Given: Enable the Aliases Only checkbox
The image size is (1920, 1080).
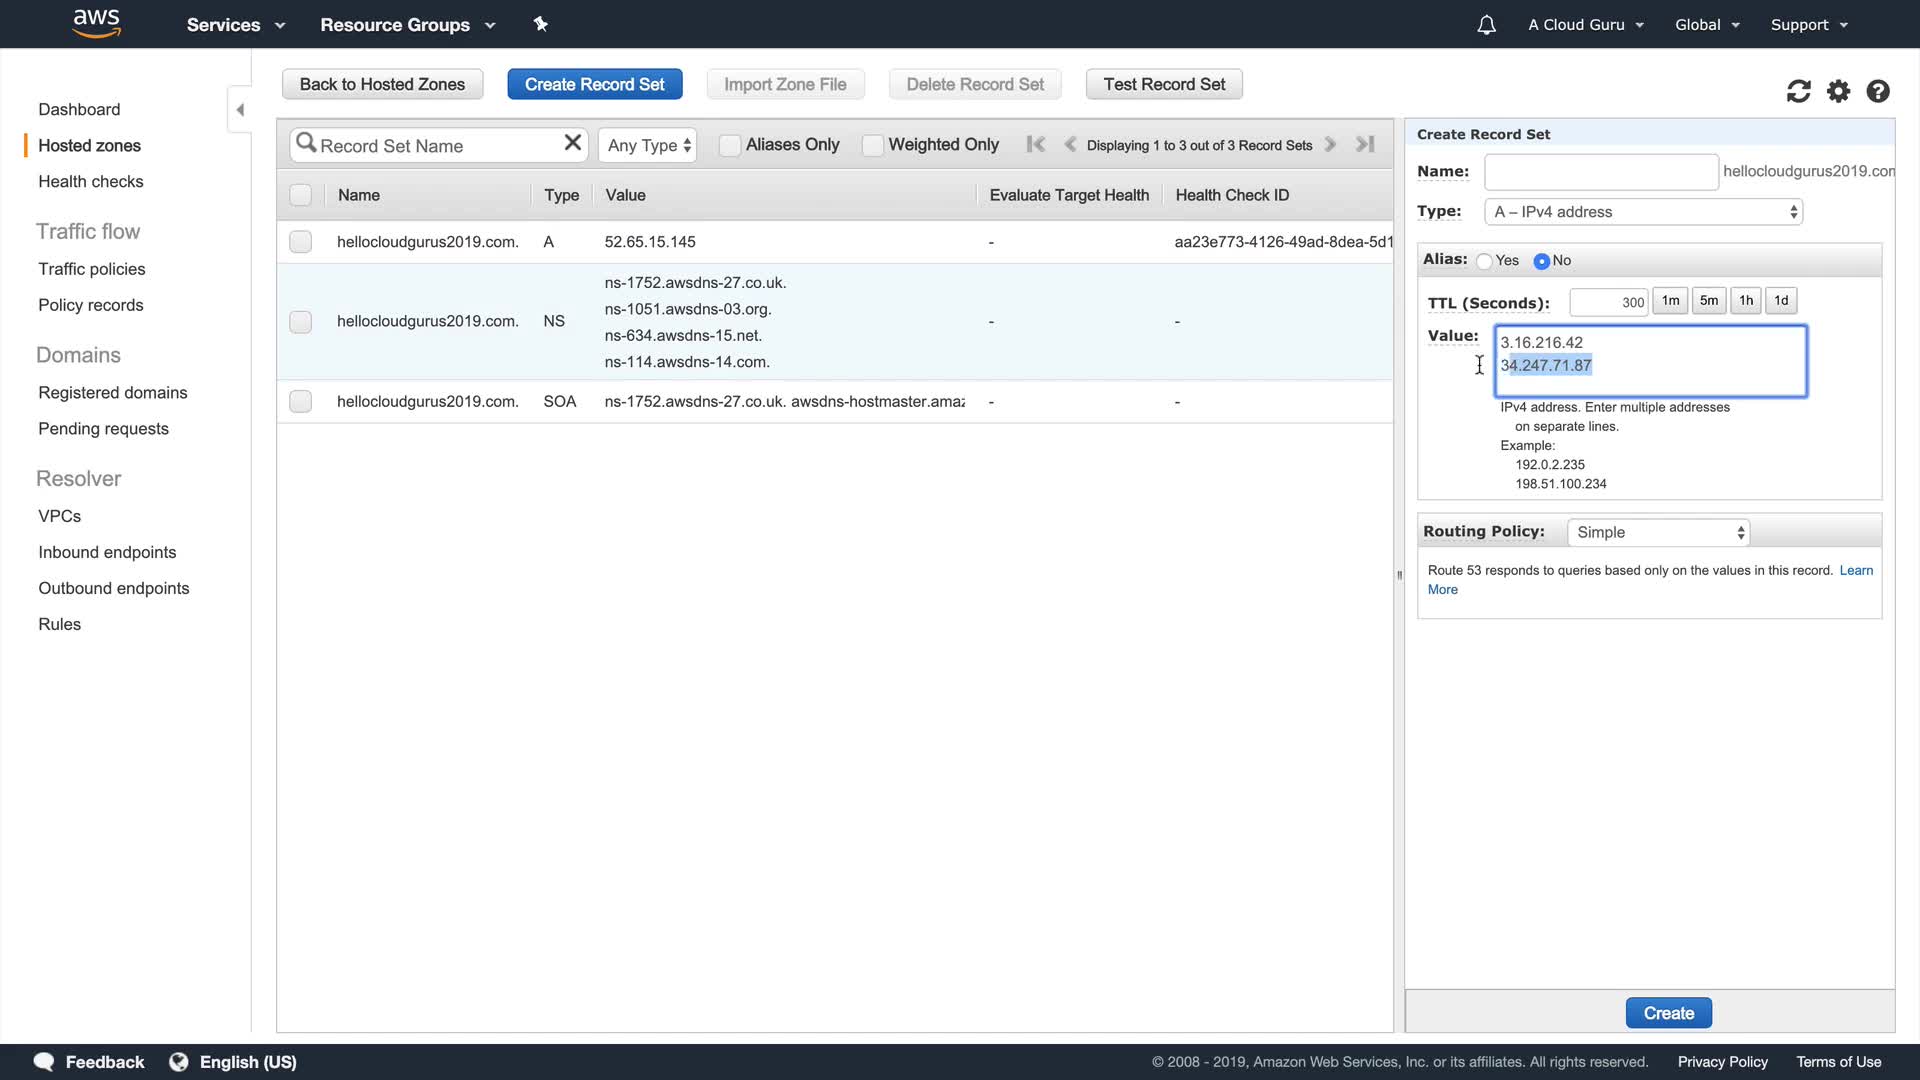Looking at the screenshot, I should (x=730, y=145).
